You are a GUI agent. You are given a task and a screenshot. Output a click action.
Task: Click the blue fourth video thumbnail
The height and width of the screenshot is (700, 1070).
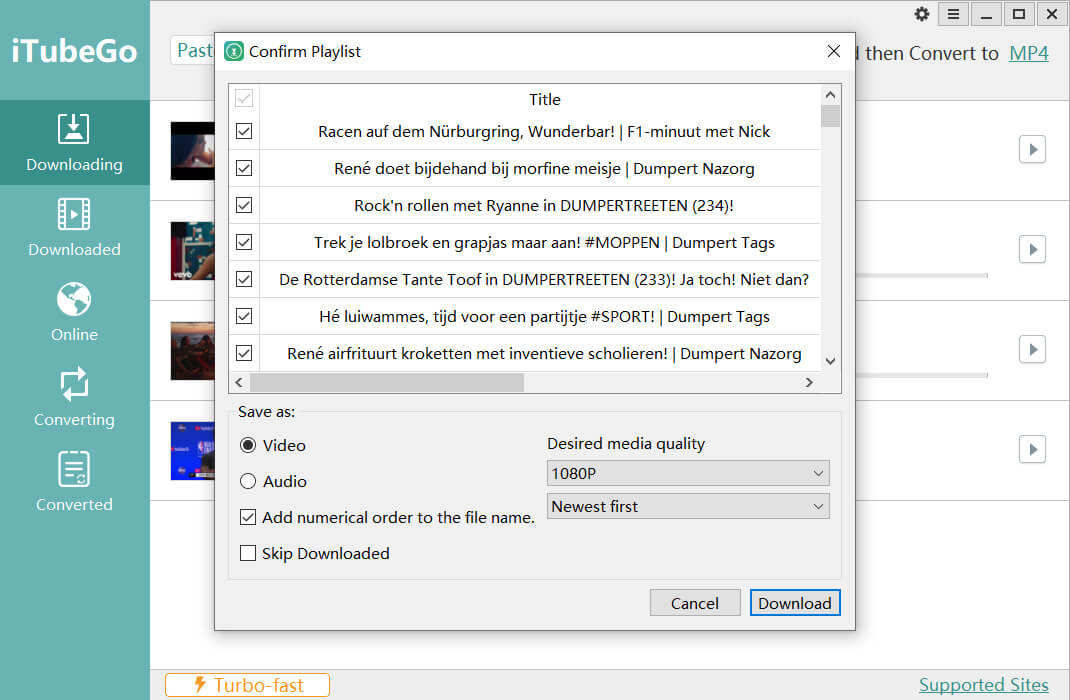click(192, 450)
